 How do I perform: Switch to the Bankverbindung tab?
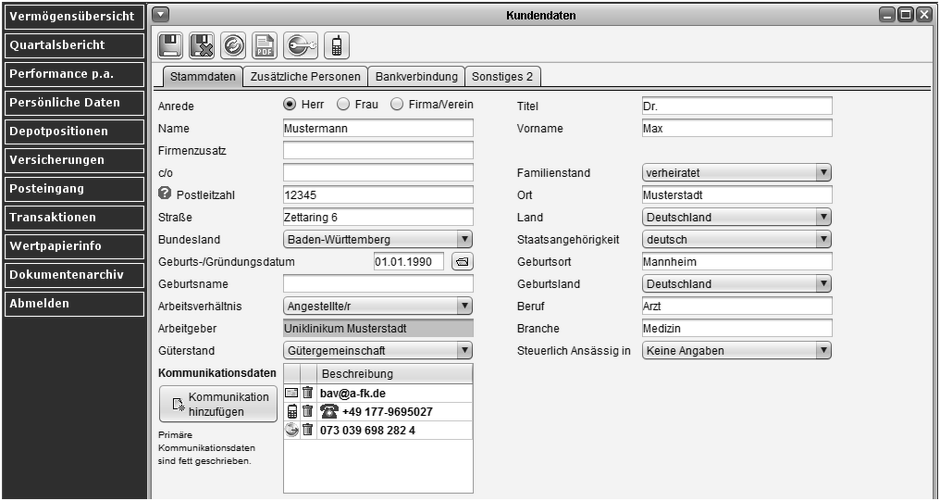tap(416, 77)
